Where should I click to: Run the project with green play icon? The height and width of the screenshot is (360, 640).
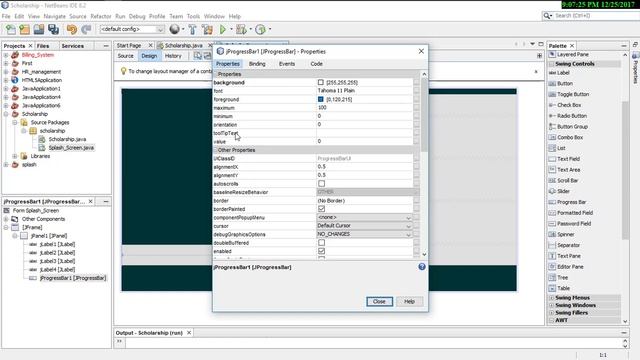223,29
